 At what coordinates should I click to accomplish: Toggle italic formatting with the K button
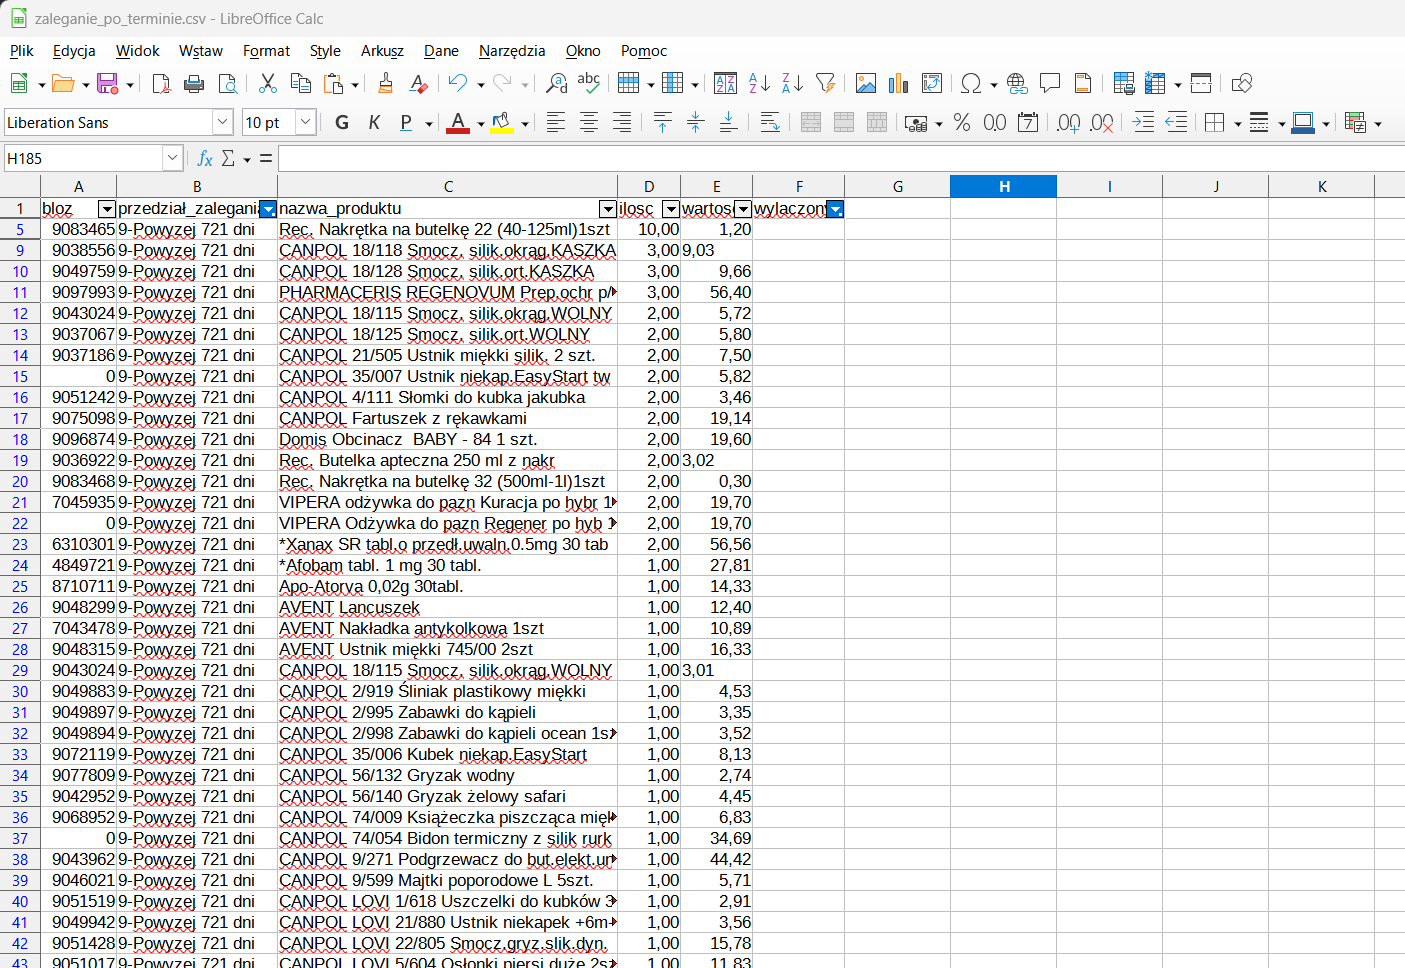[374, 123]
